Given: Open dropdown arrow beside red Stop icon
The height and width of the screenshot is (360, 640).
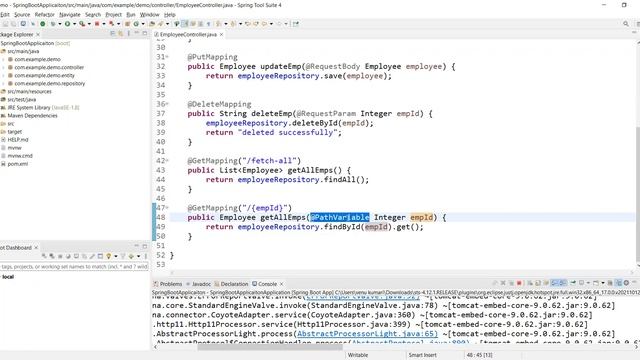Looking at the screenshot, I should [x=104, y=24].
